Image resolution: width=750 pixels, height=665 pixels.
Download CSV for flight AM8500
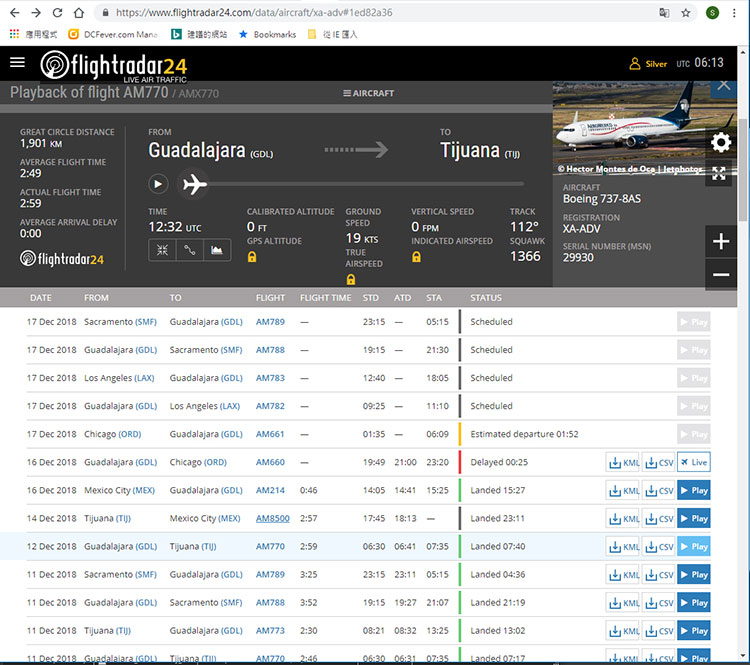[x=659, y=519]
